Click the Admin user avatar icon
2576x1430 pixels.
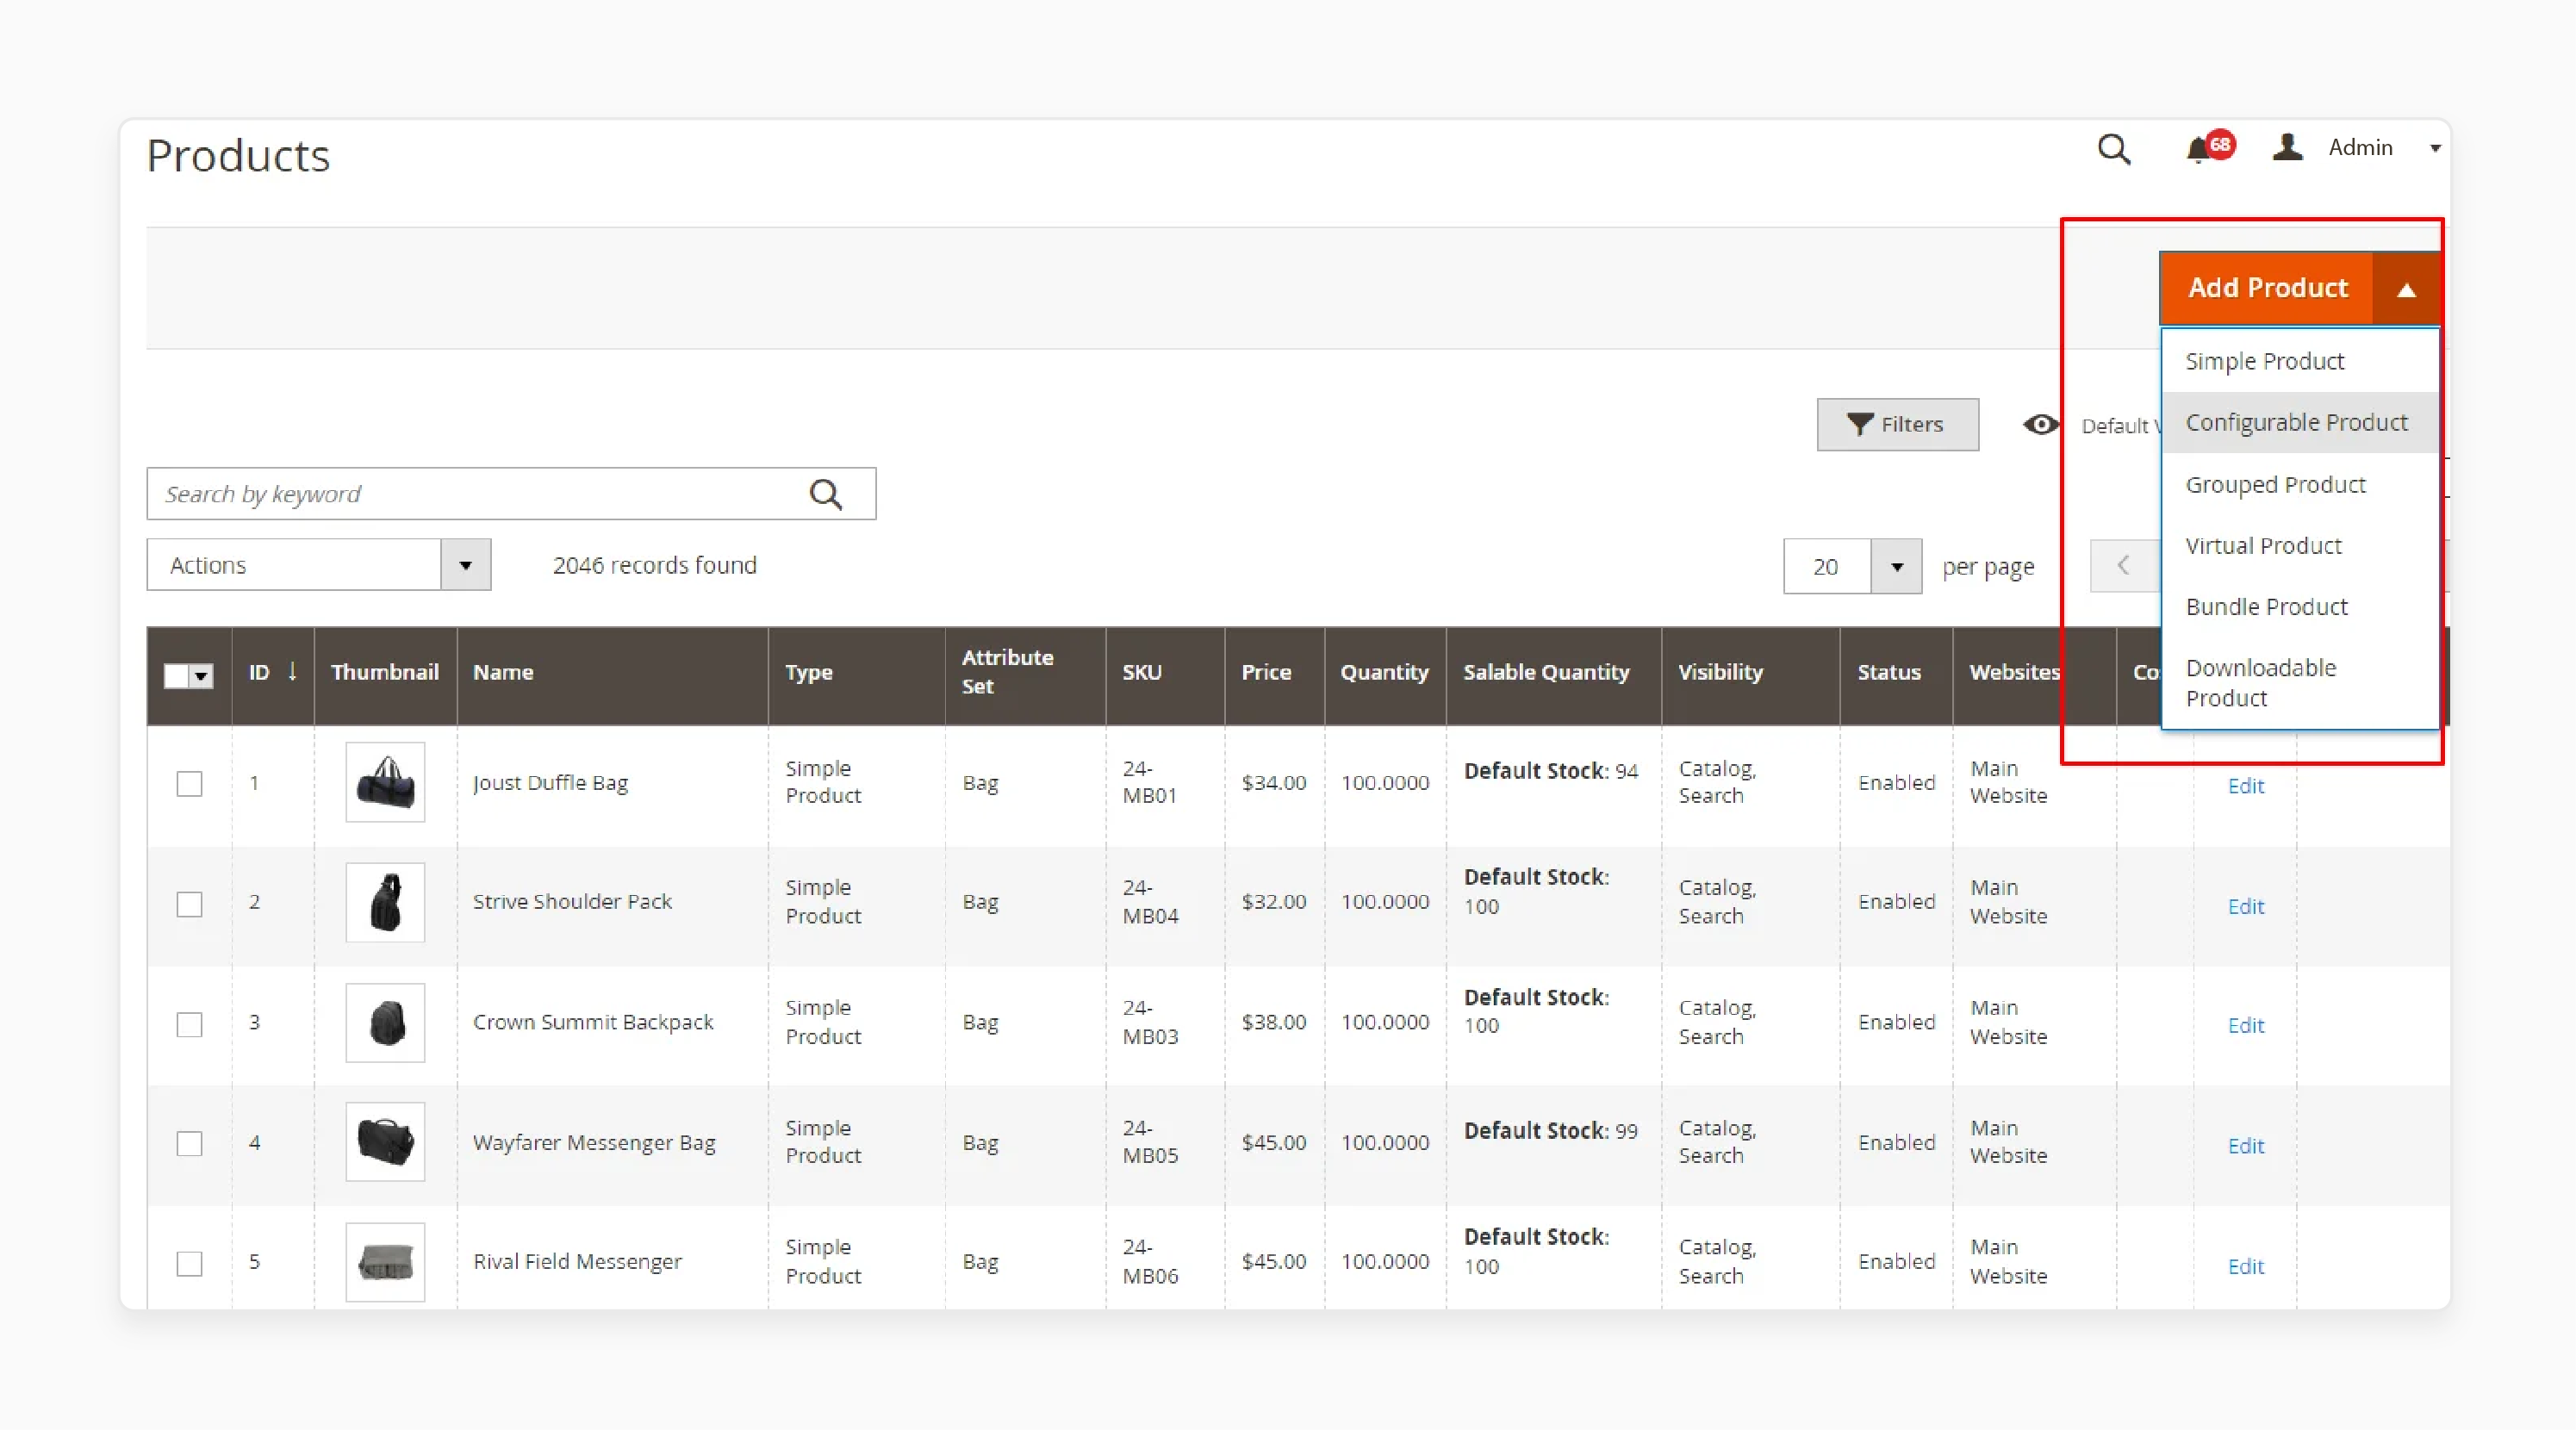(2287, 147)
